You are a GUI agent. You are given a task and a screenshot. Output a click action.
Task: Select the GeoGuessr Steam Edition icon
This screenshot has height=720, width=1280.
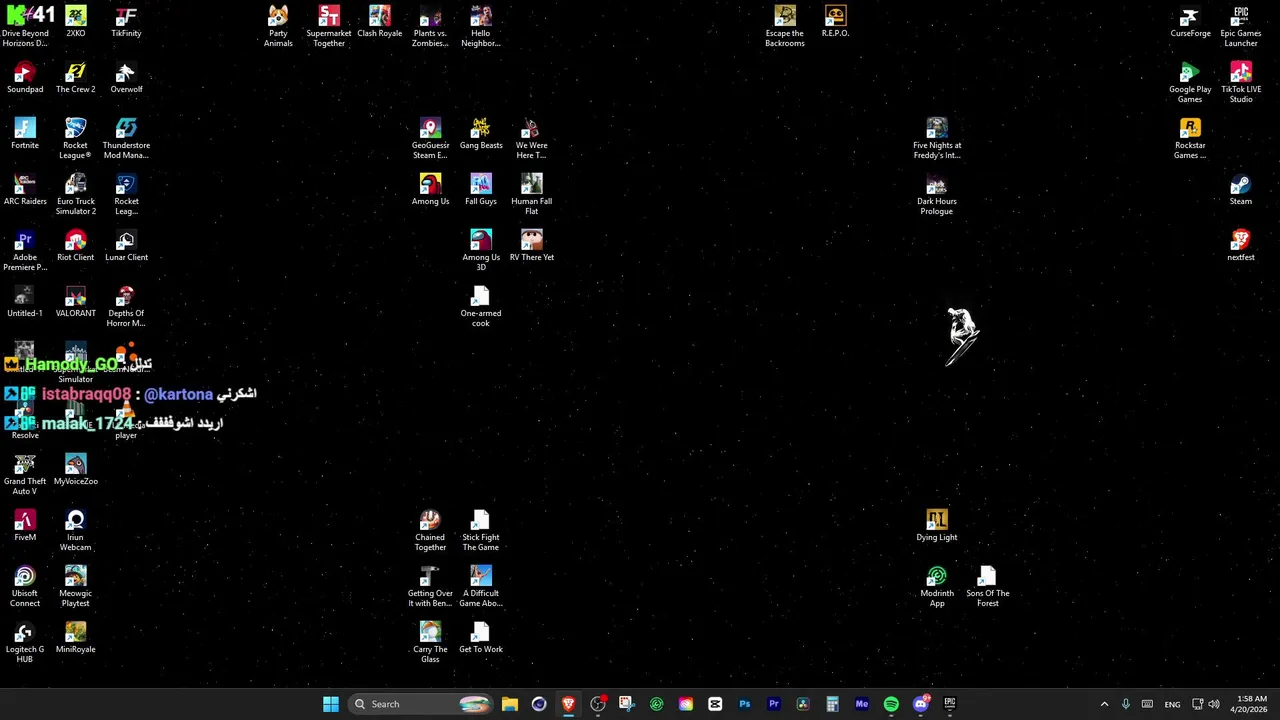pos(430,138)
